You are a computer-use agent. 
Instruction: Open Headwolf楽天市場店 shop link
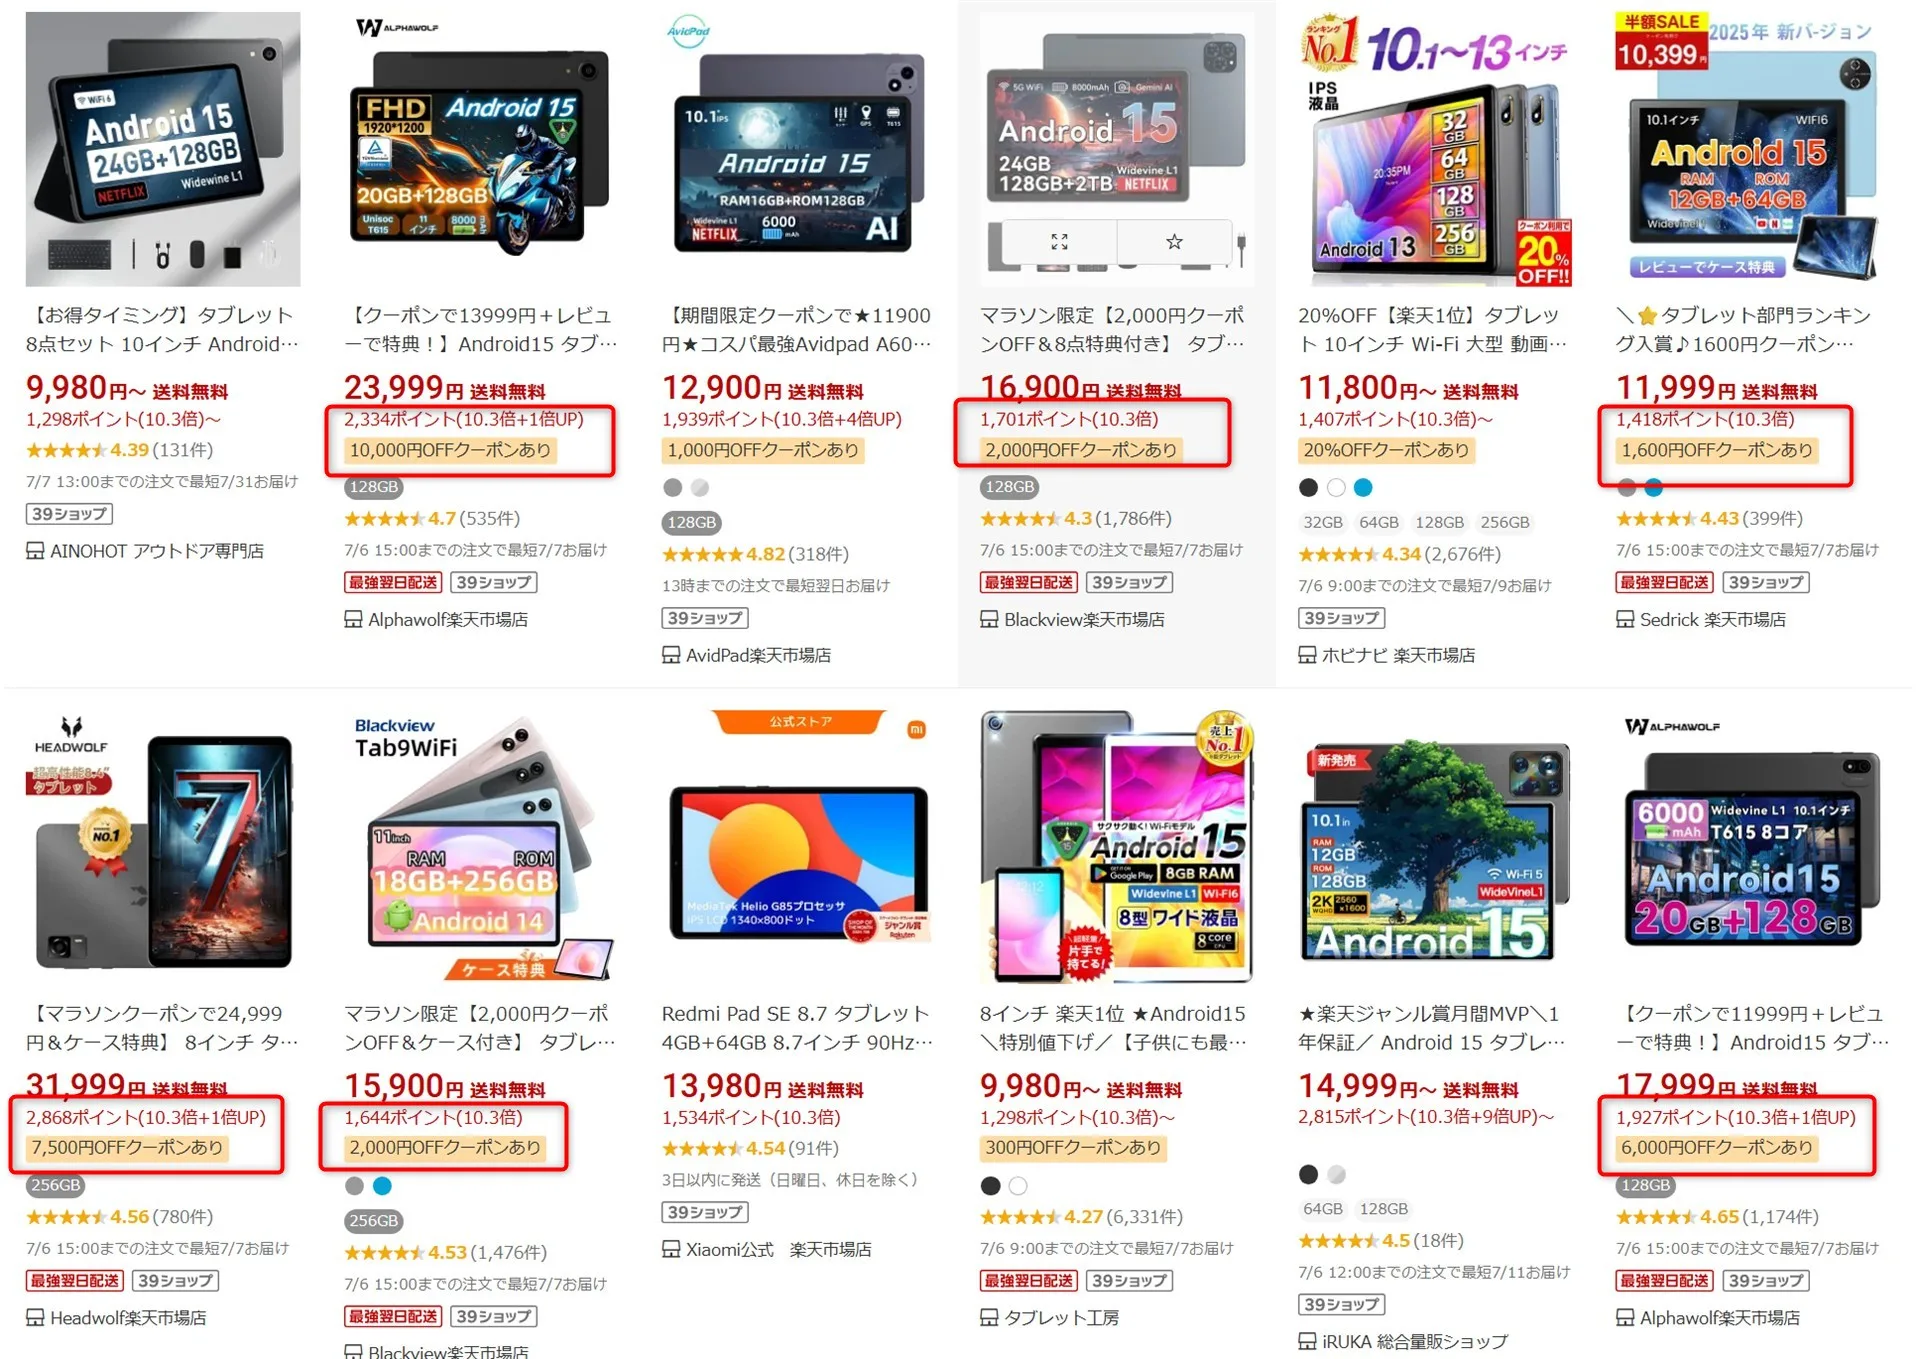coord(128,1317)
